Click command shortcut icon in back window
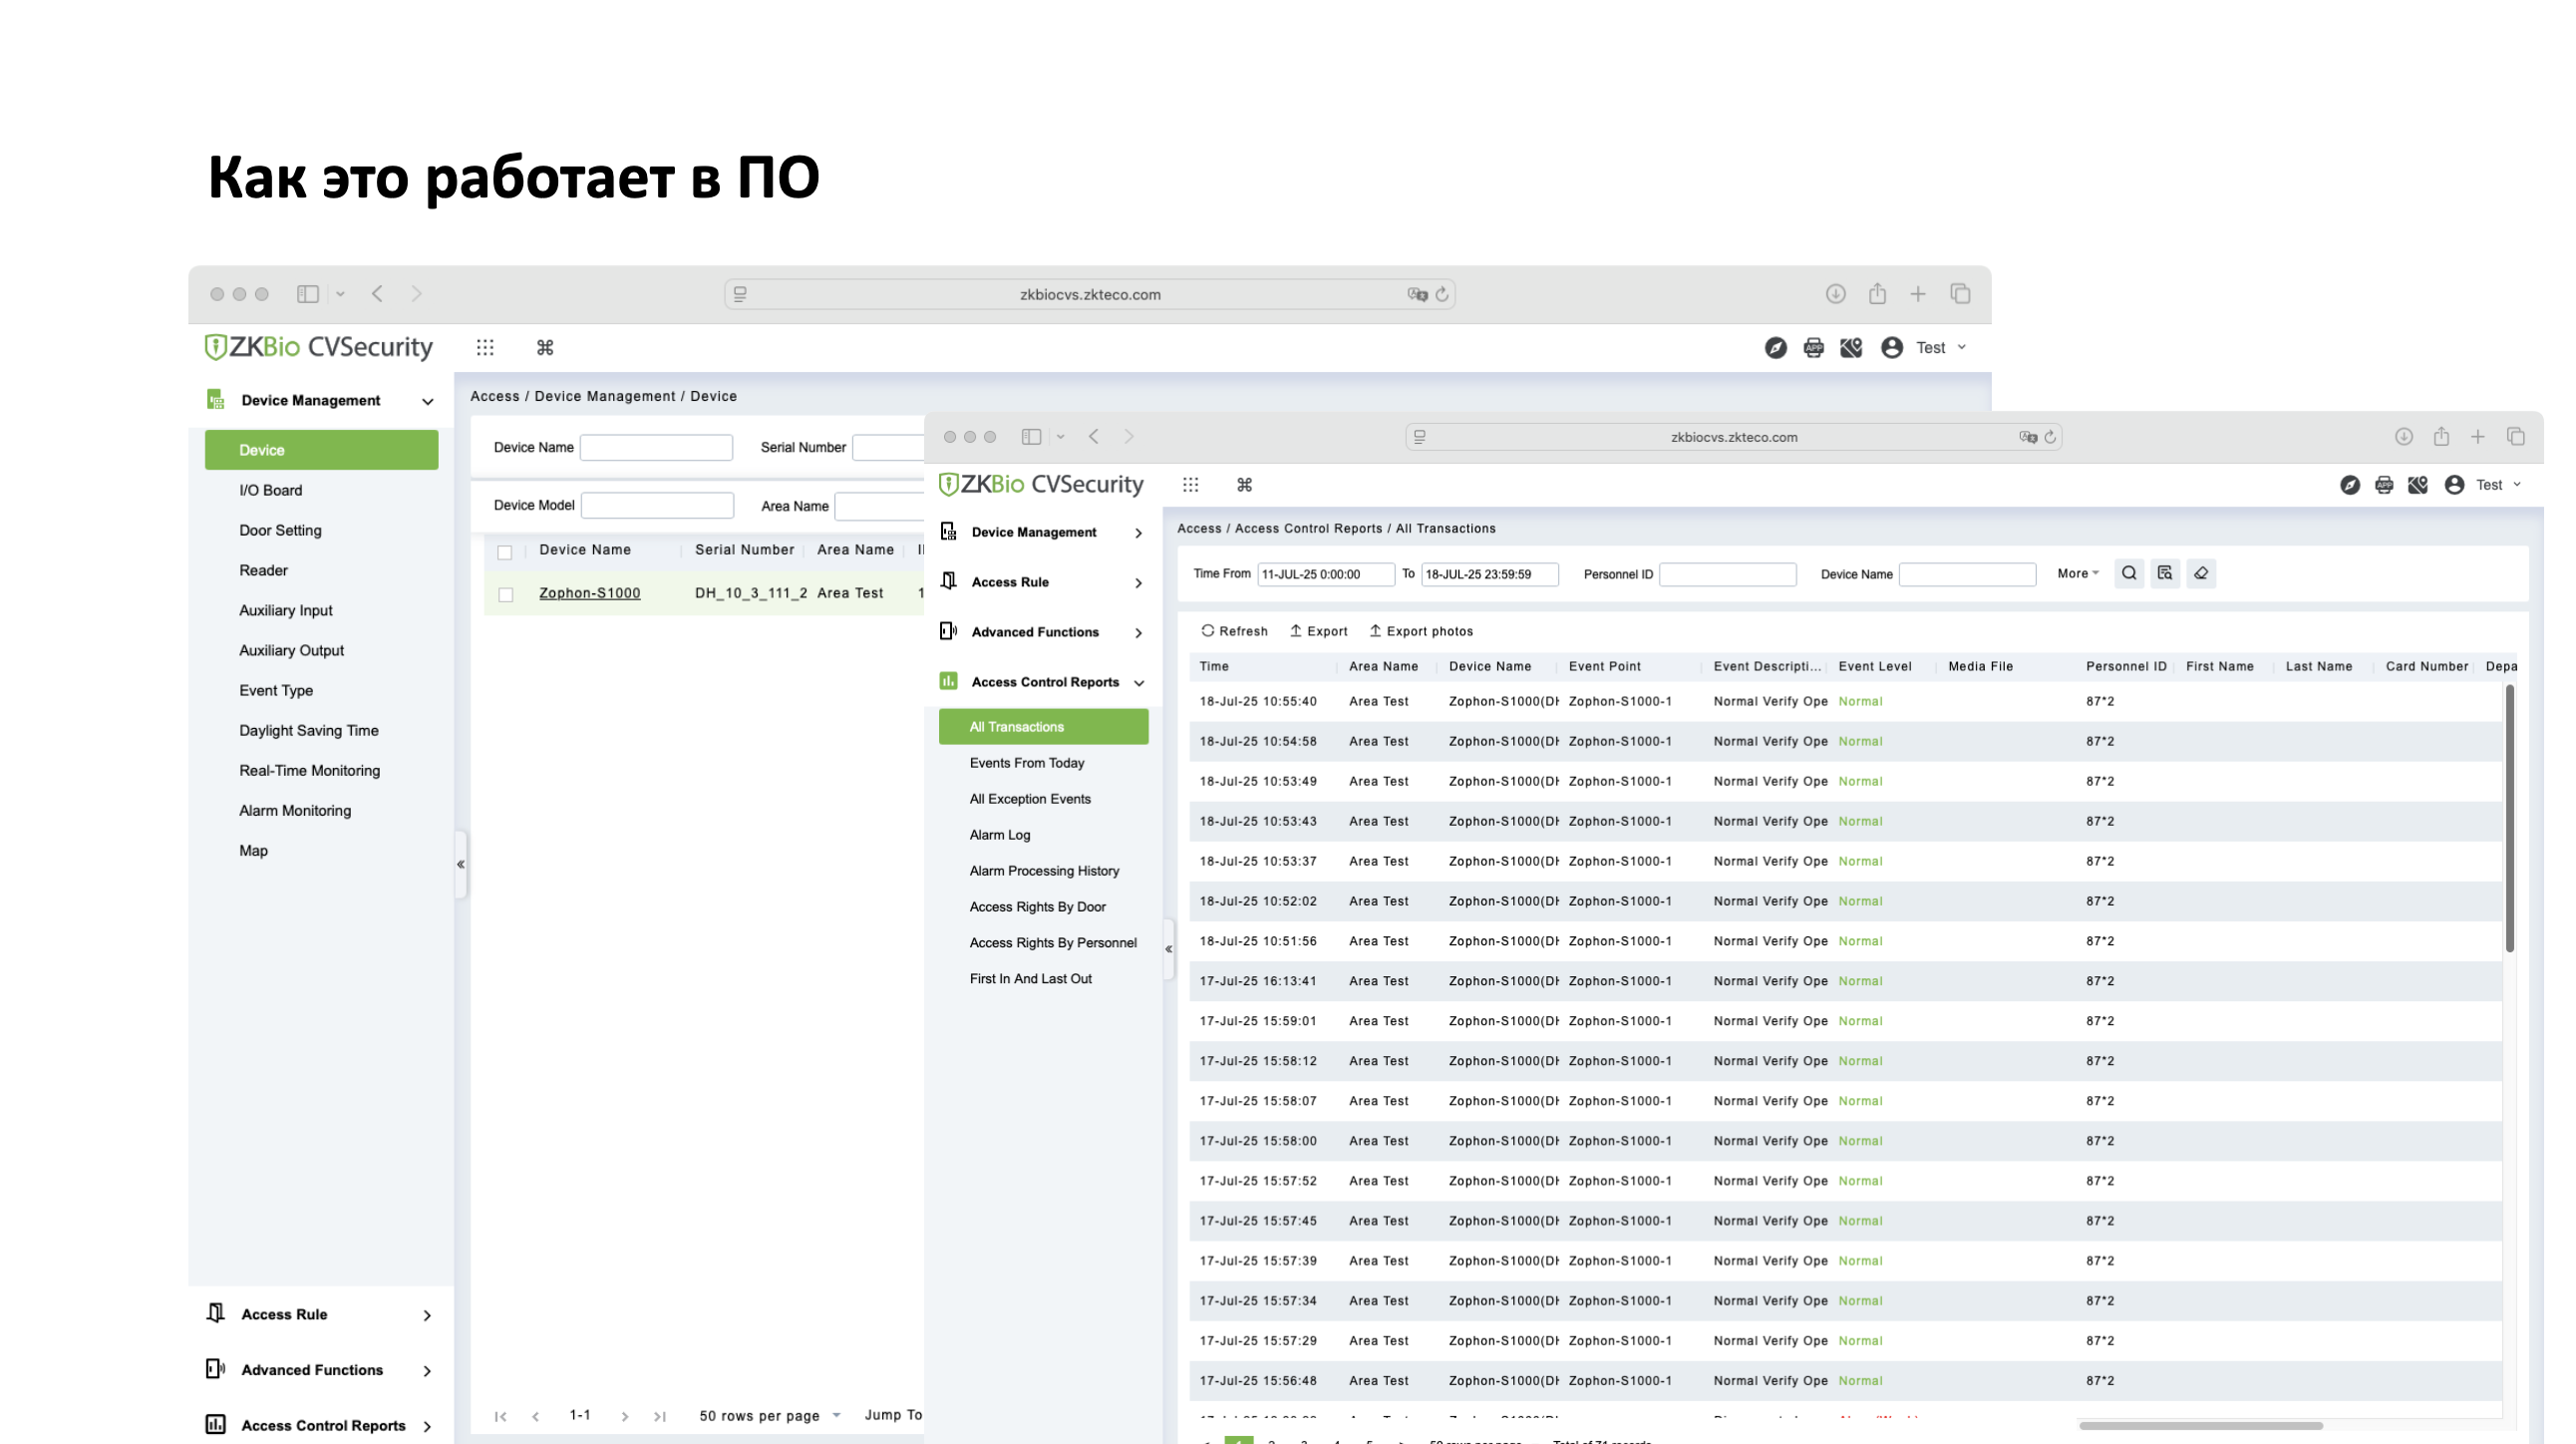 545,347
